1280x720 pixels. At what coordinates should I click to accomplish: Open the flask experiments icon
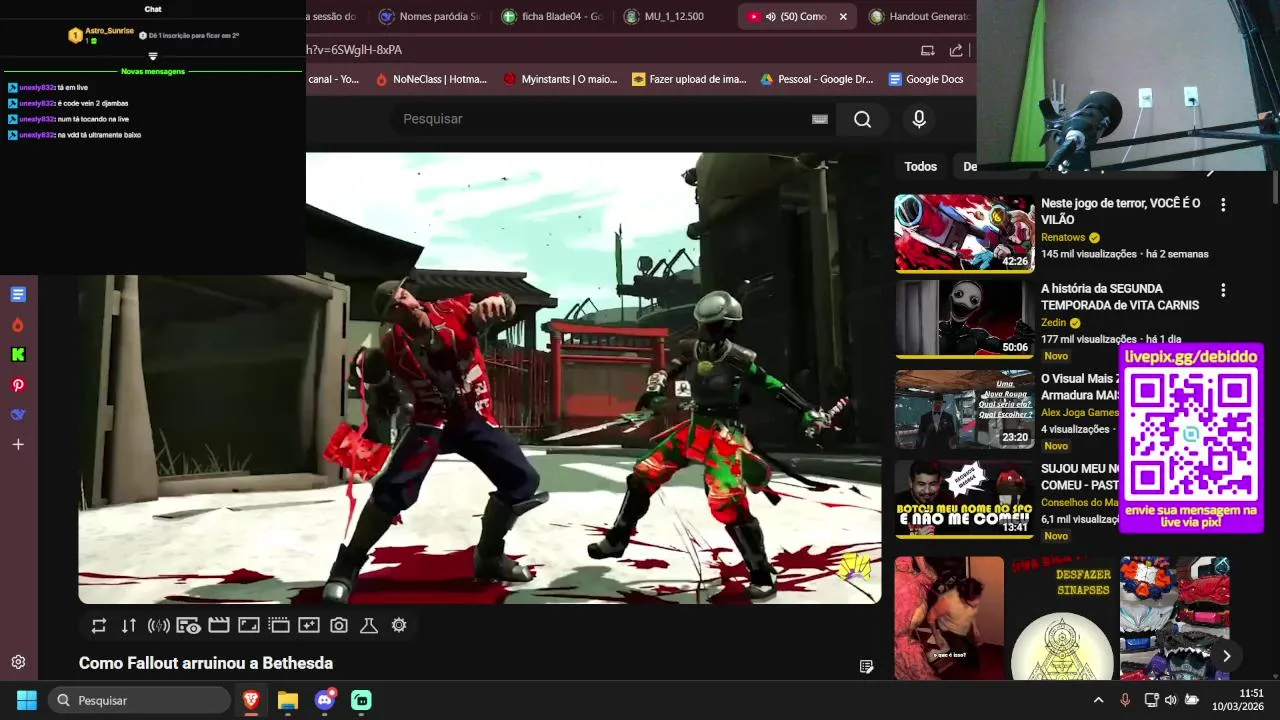[x=369, y=626]
